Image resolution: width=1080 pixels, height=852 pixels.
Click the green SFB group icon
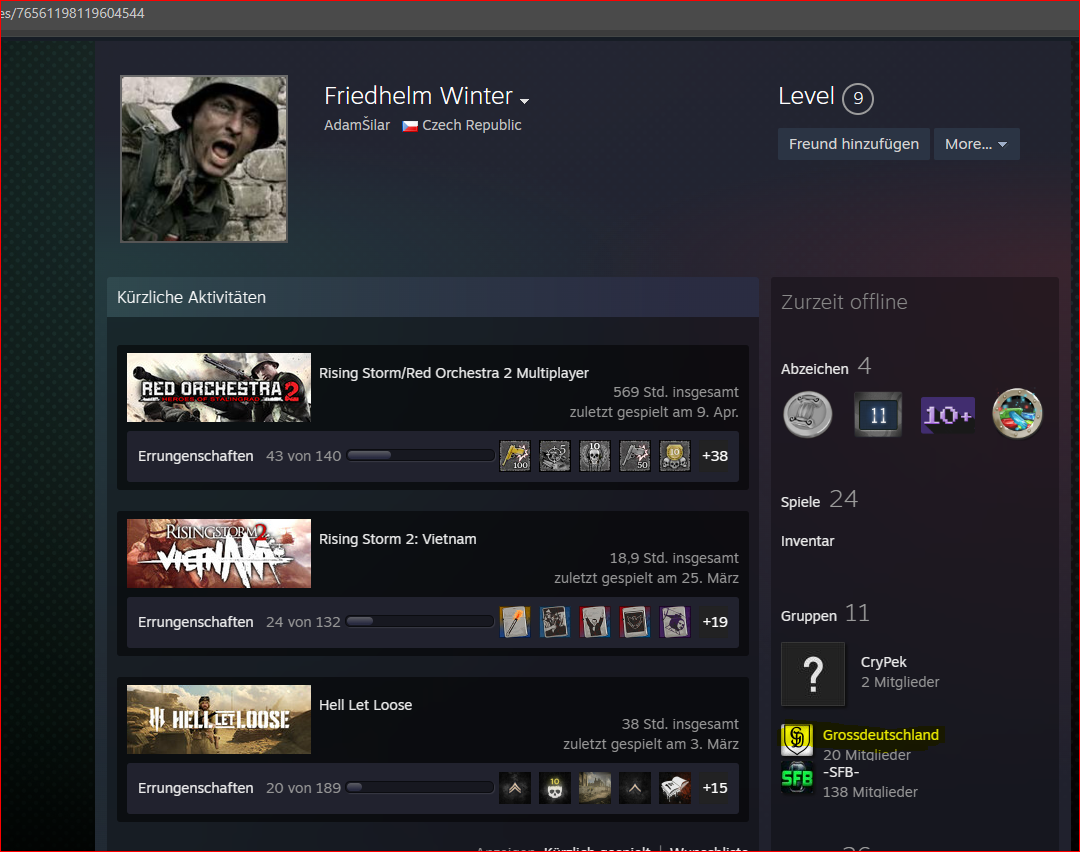797,777
